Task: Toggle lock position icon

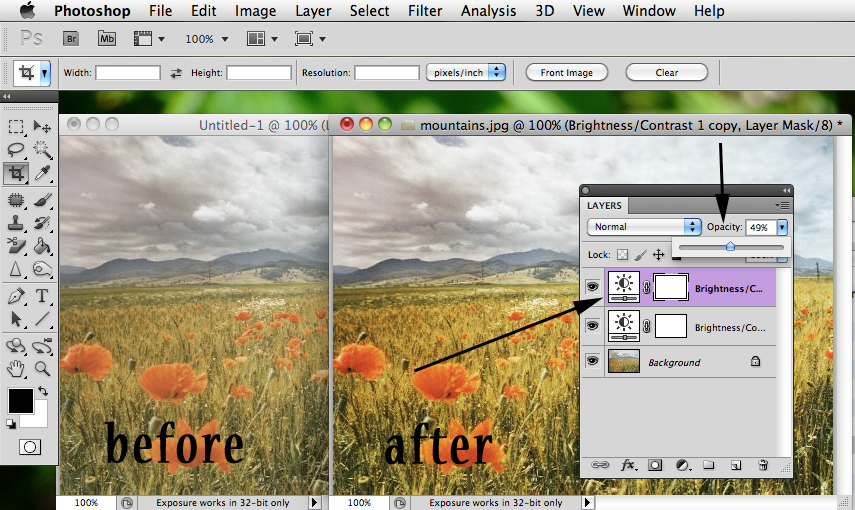Action: click(659, 255)
